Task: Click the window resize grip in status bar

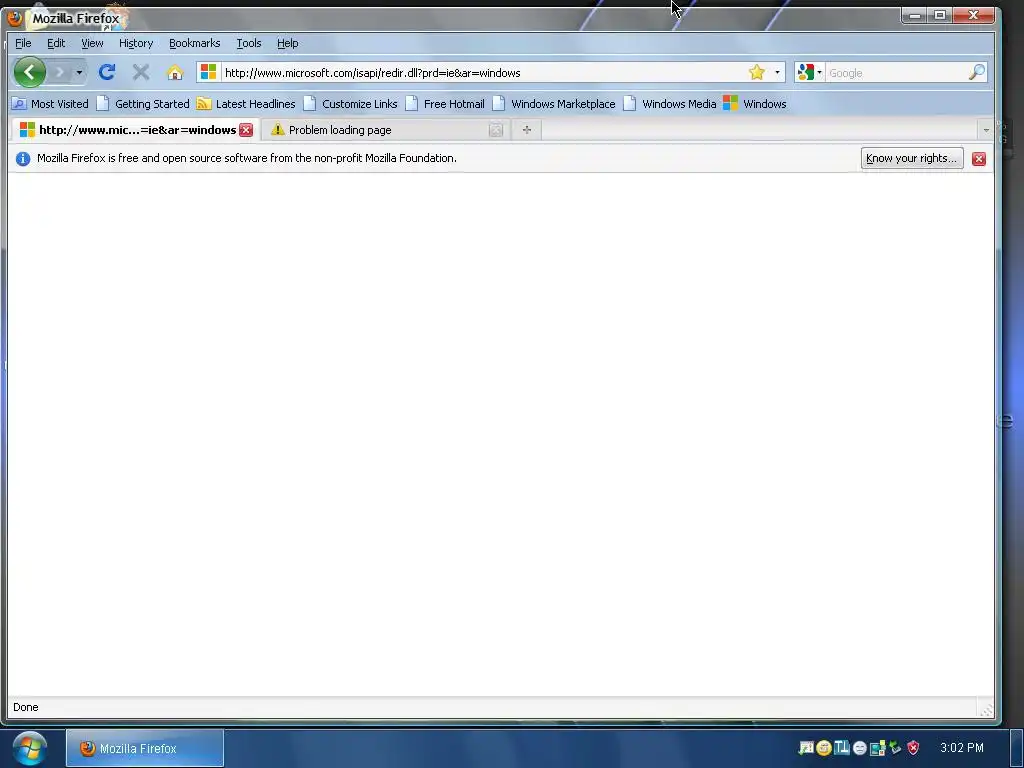Action: click(985, 709)
